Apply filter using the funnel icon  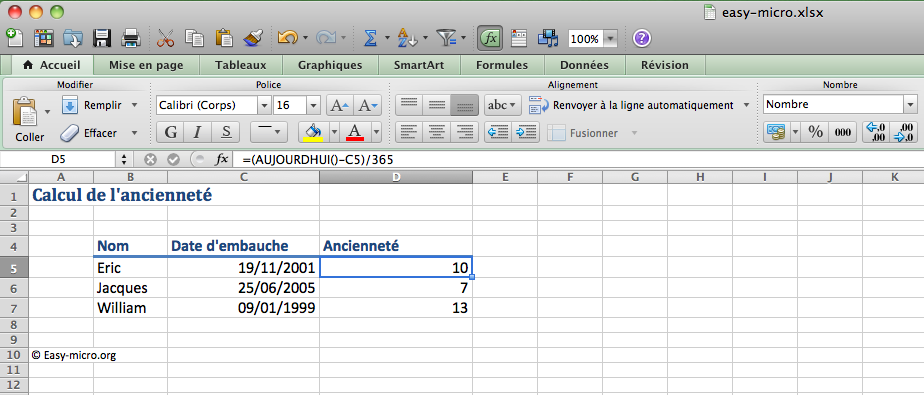click(x=446, y=38)
